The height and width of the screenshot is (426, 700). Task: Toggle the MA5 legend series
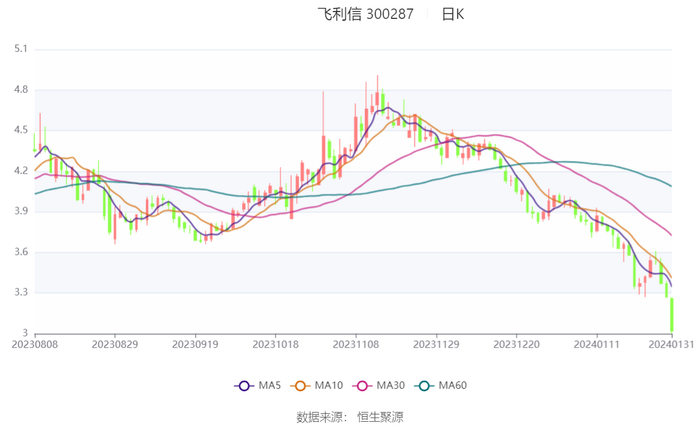(x=258, y=385)
